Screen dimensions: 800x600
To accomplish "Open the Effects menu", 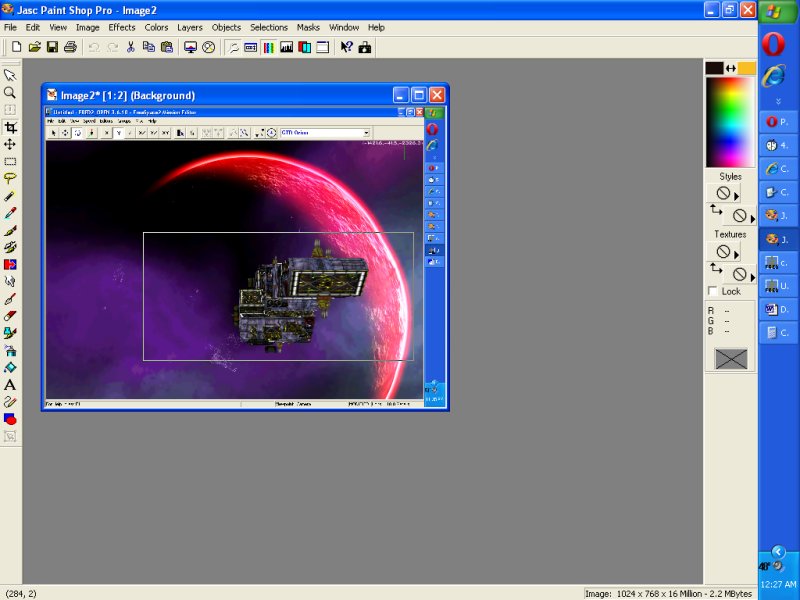I will (x=121, y=28).
